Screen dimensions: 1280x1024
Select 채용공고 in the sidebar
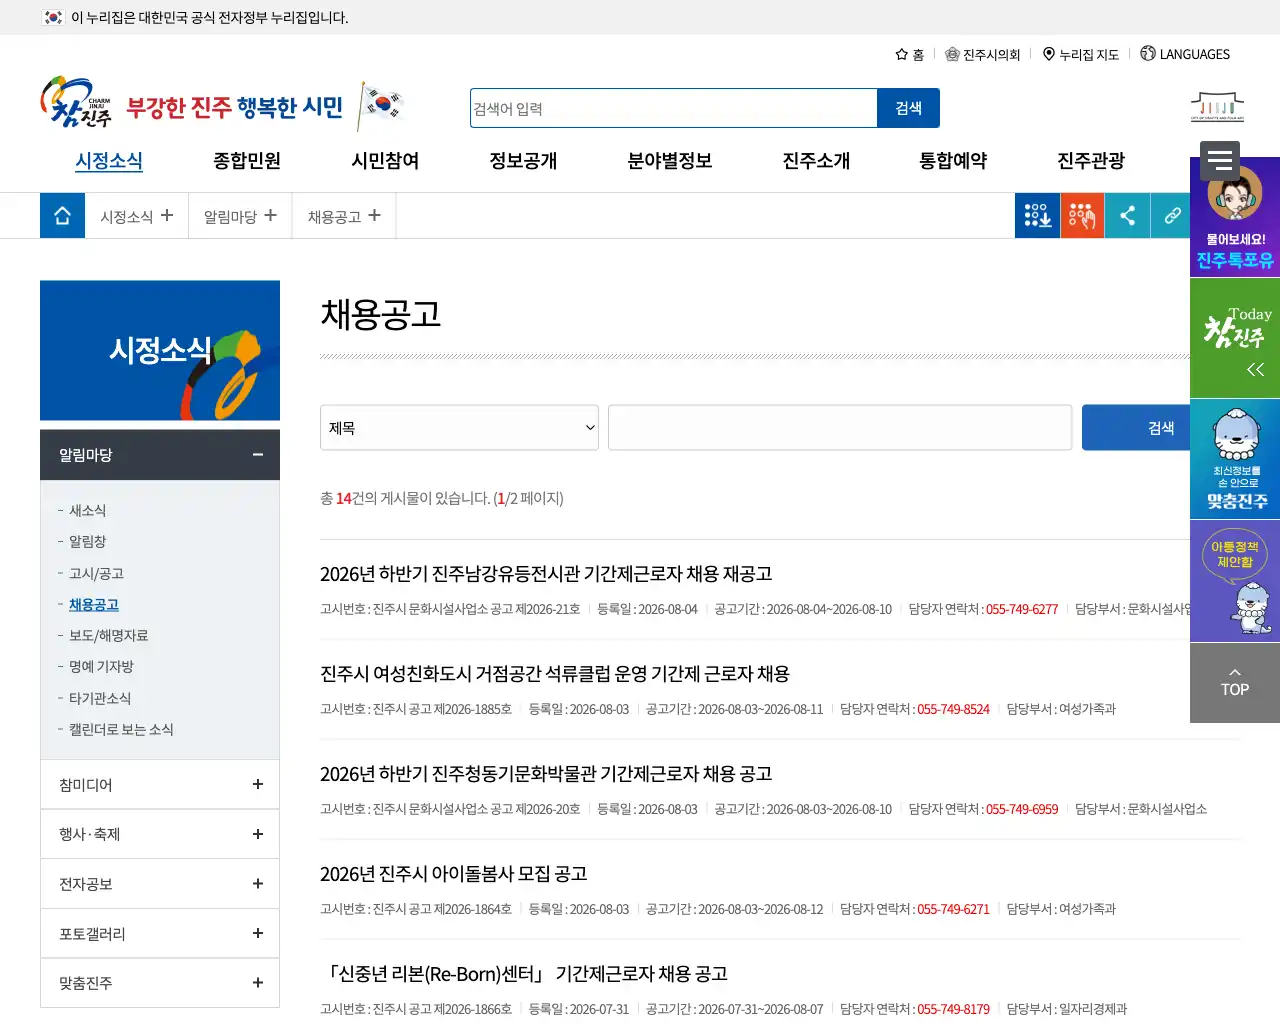[x=94, y=604]
